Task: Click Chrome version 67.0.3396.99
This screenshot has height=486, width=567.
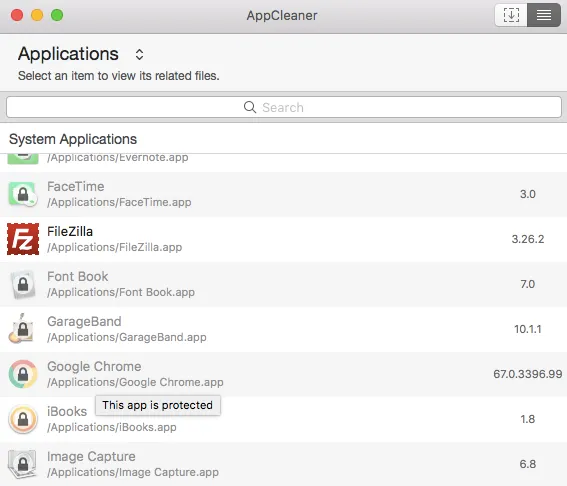Action: coord(528,374)
